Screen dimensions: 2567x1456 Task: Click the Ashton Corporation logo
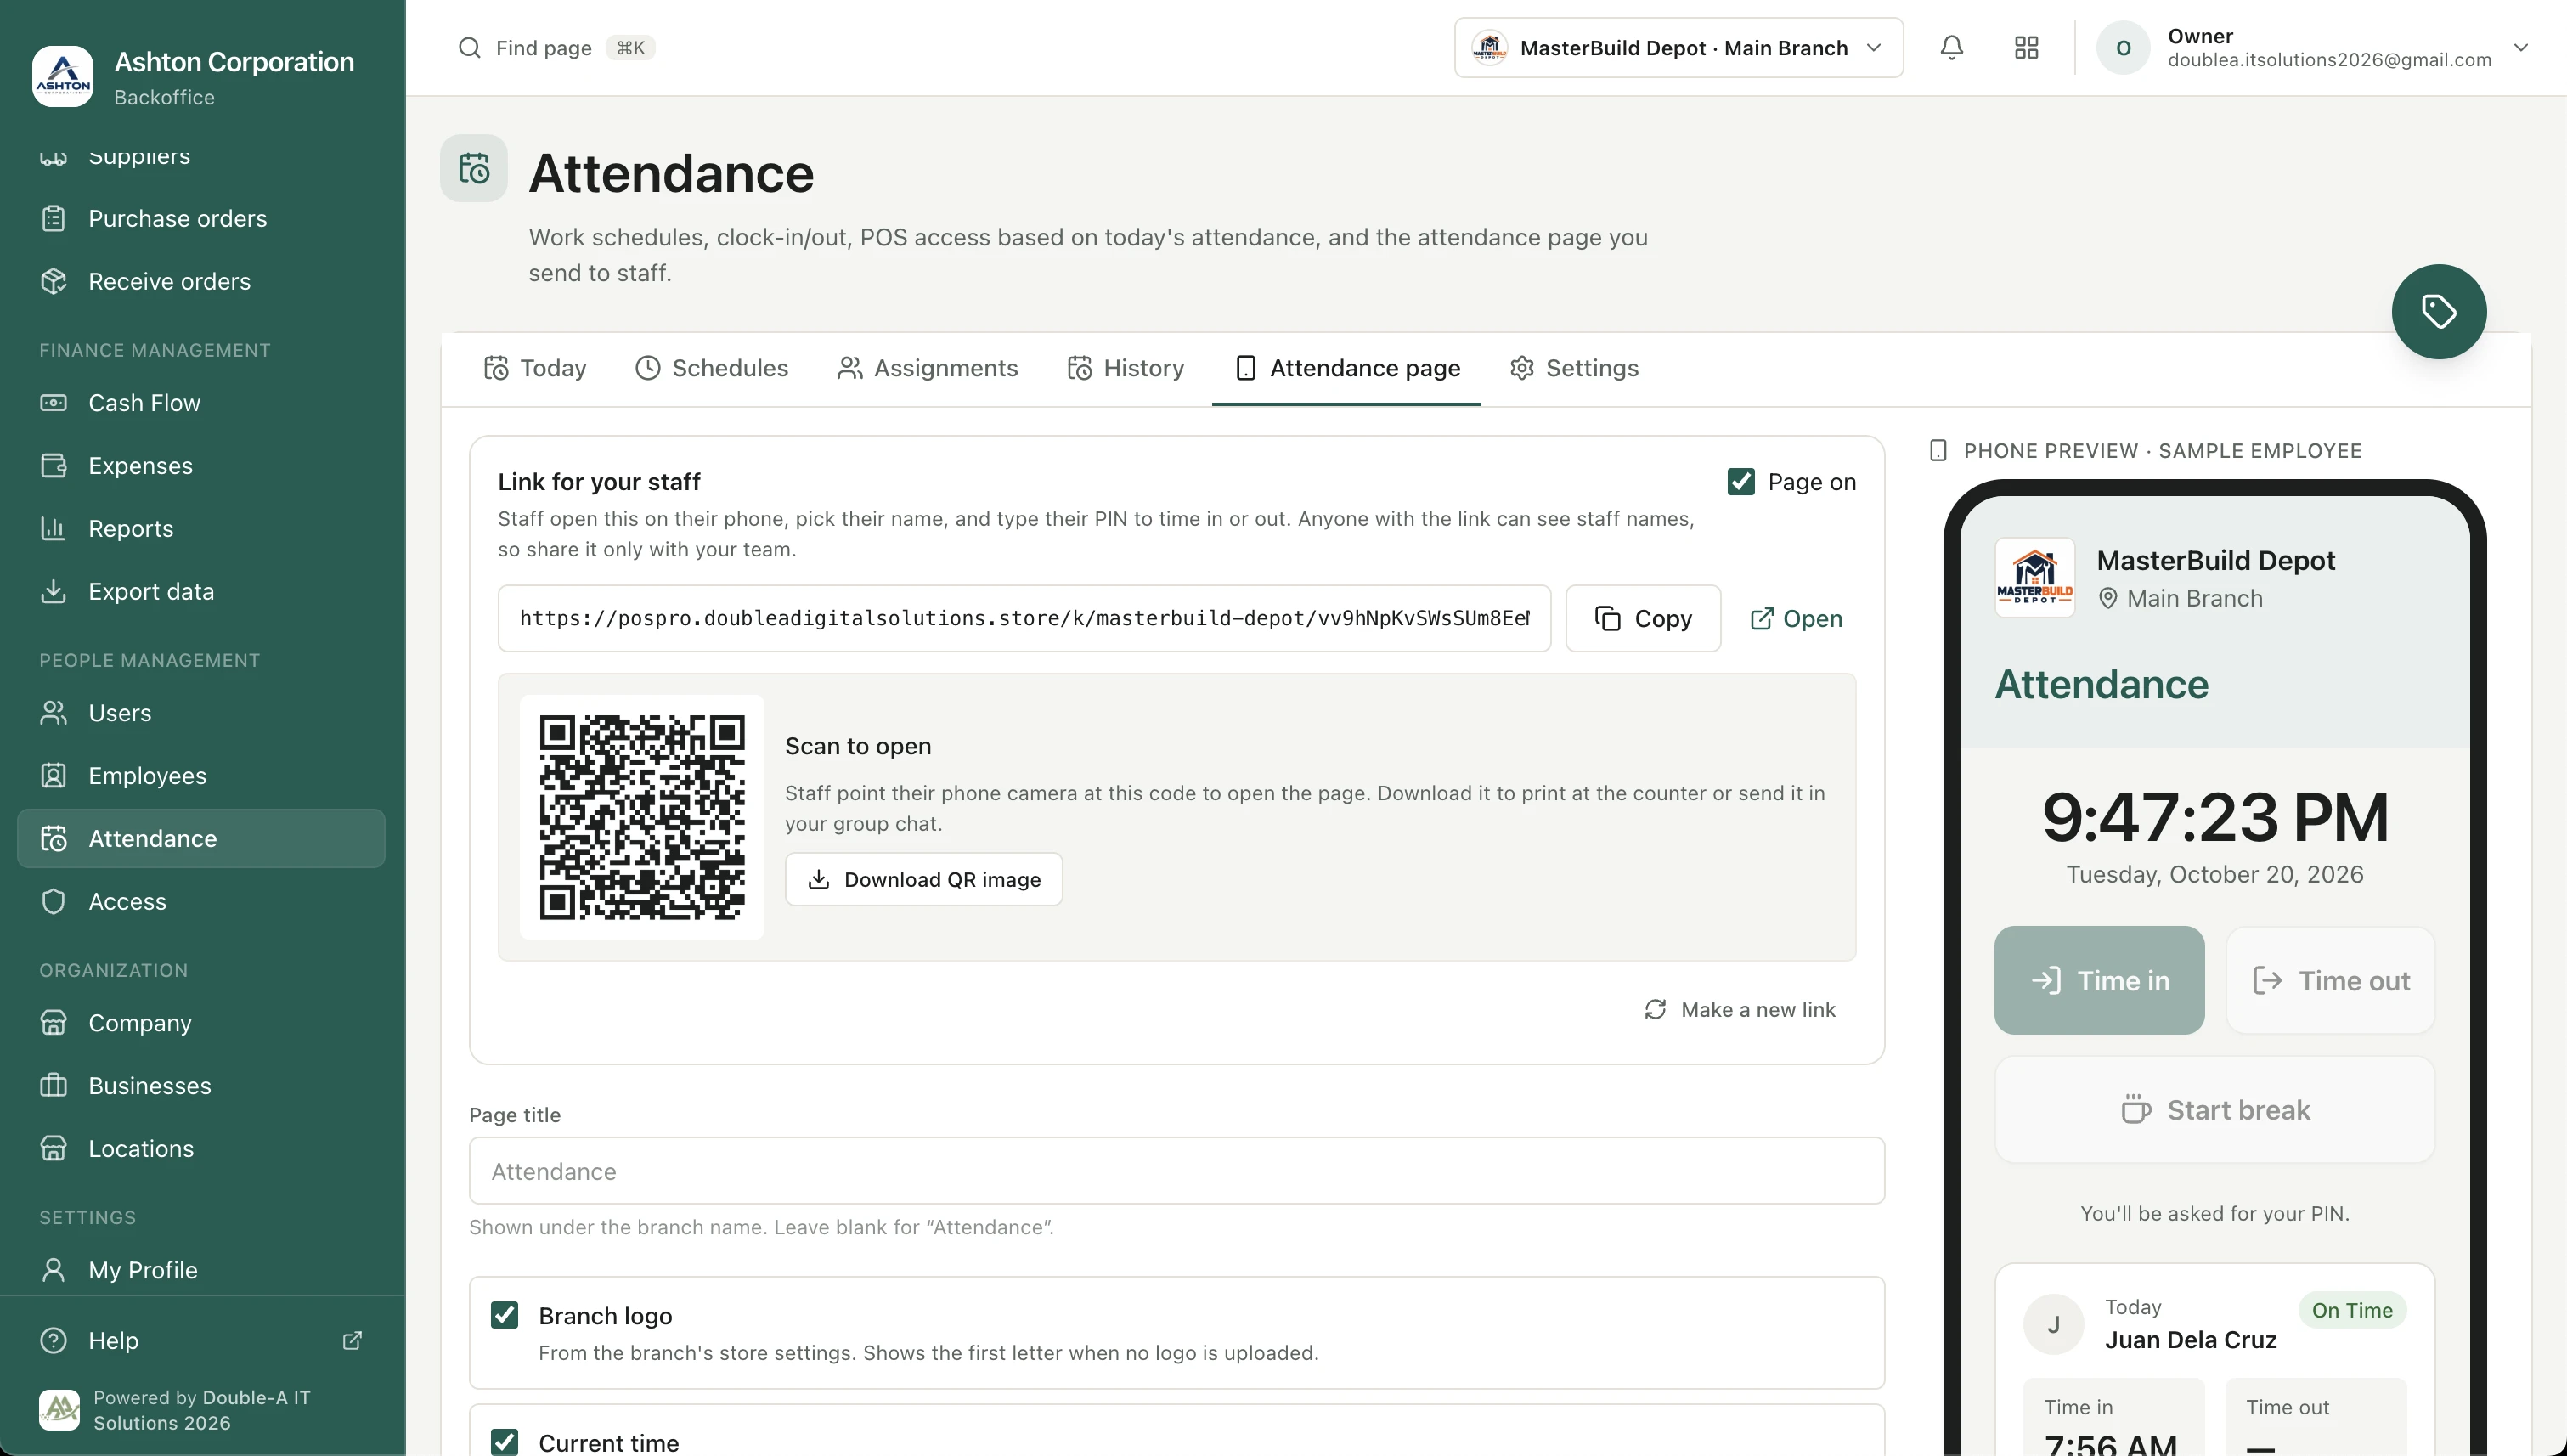[63, 77]
